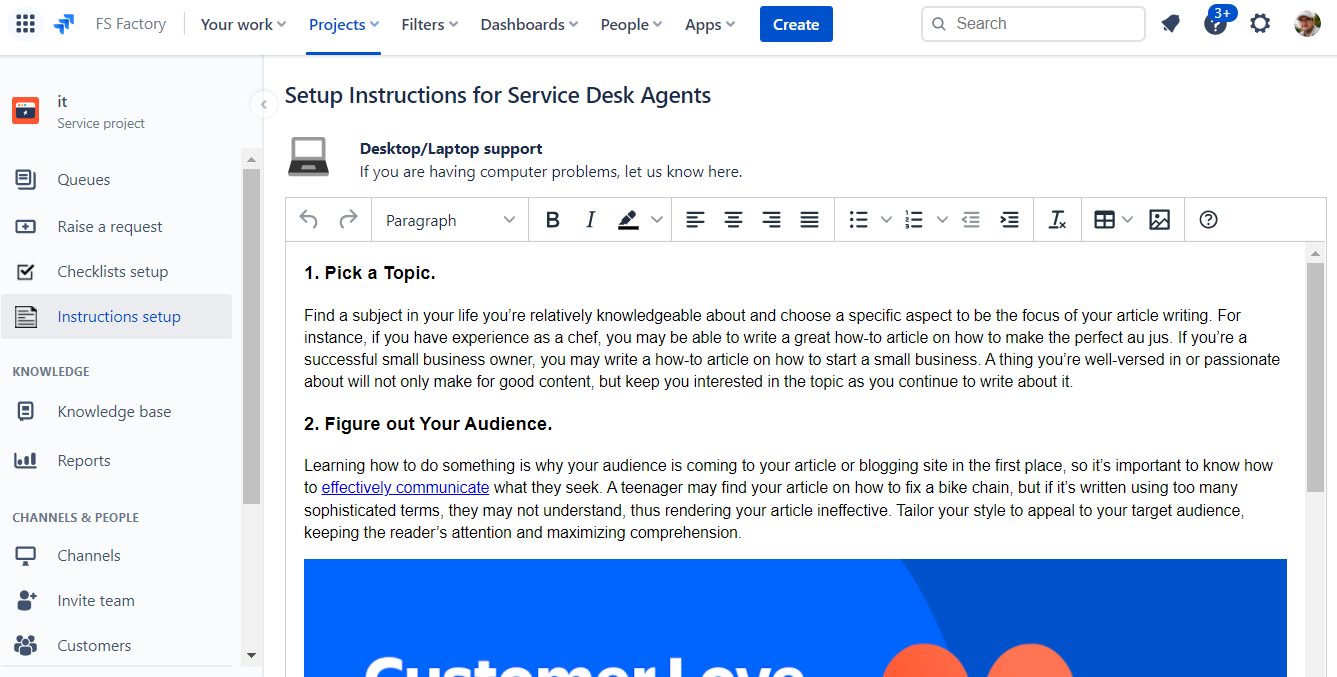Toggle italic formatting
Screen dimensions: 1337x677
coord(590,220)
